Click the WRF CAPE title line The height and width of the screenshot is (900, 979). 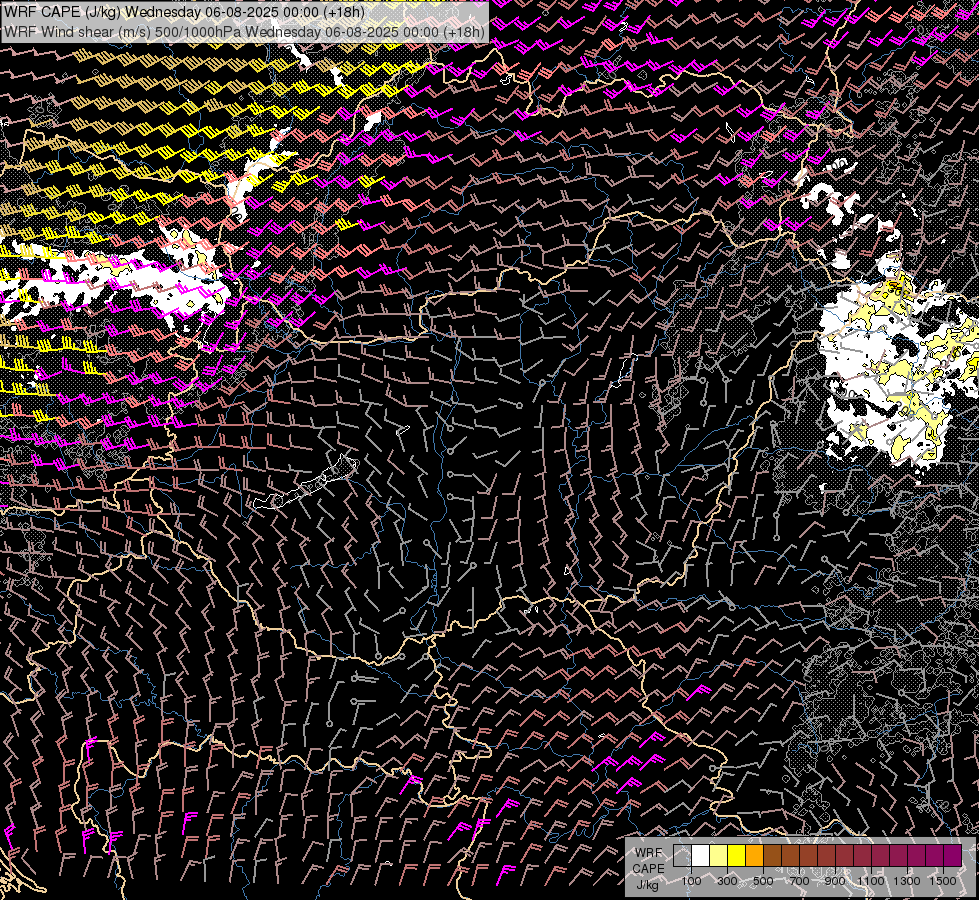pyautogui.click(x=184, y=12)
